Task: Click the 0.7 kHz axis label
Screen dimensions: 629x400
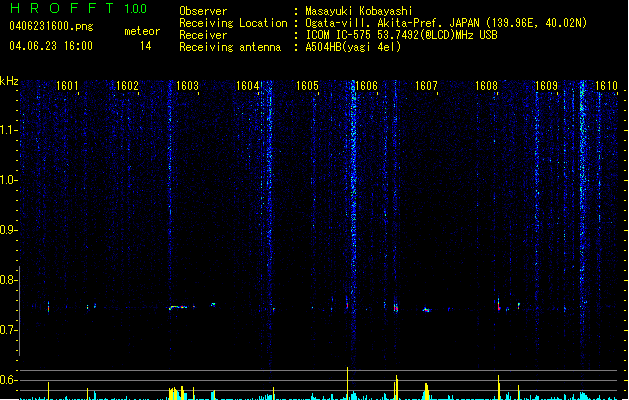Action: click(9, 330)
